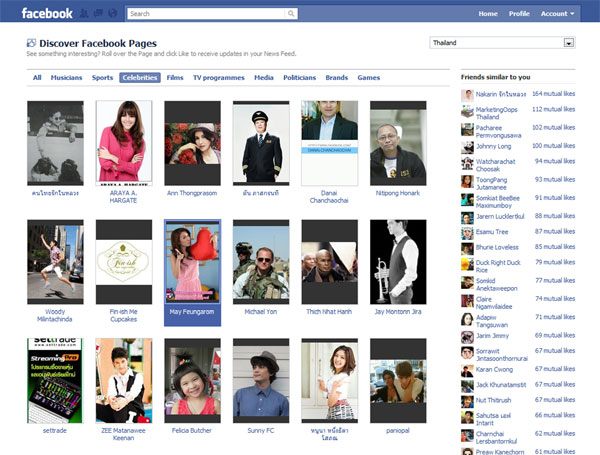Open Sorrawit Jintasoonthornurai avatar
This screenshot has width=600, height=455.
coord(467,353)
